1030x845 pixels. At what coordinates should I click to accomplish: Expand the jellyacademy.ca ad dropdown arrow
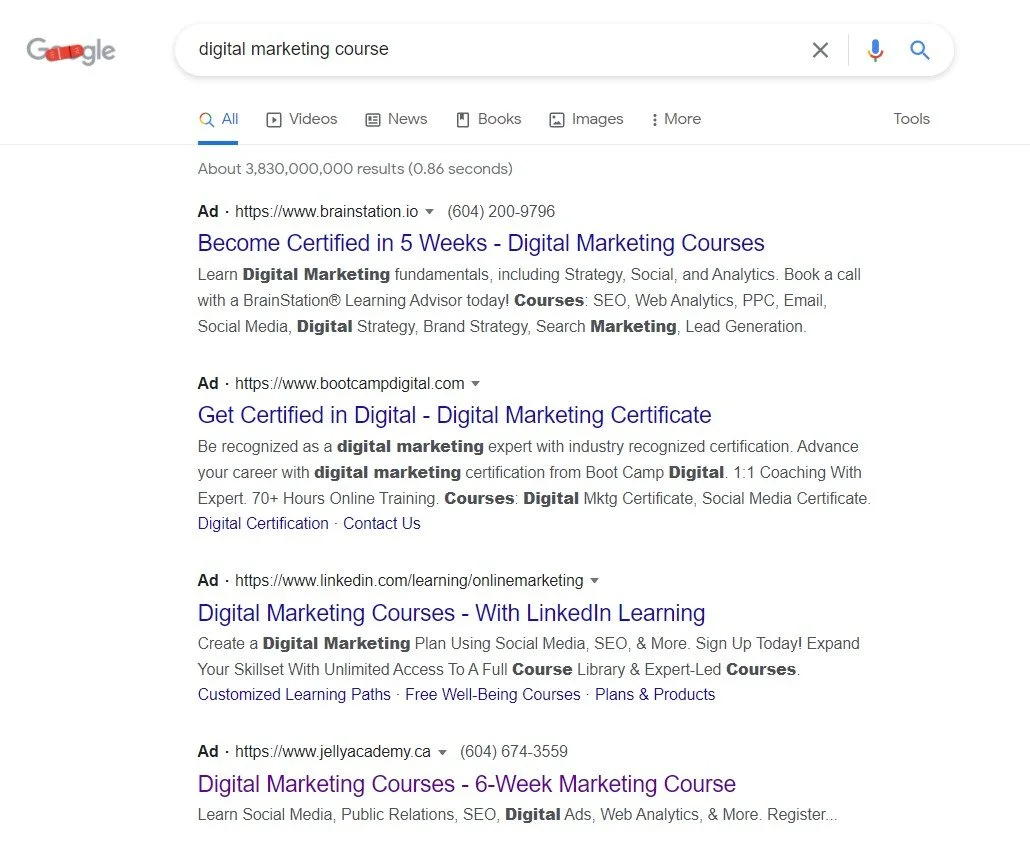click(443, 752)
